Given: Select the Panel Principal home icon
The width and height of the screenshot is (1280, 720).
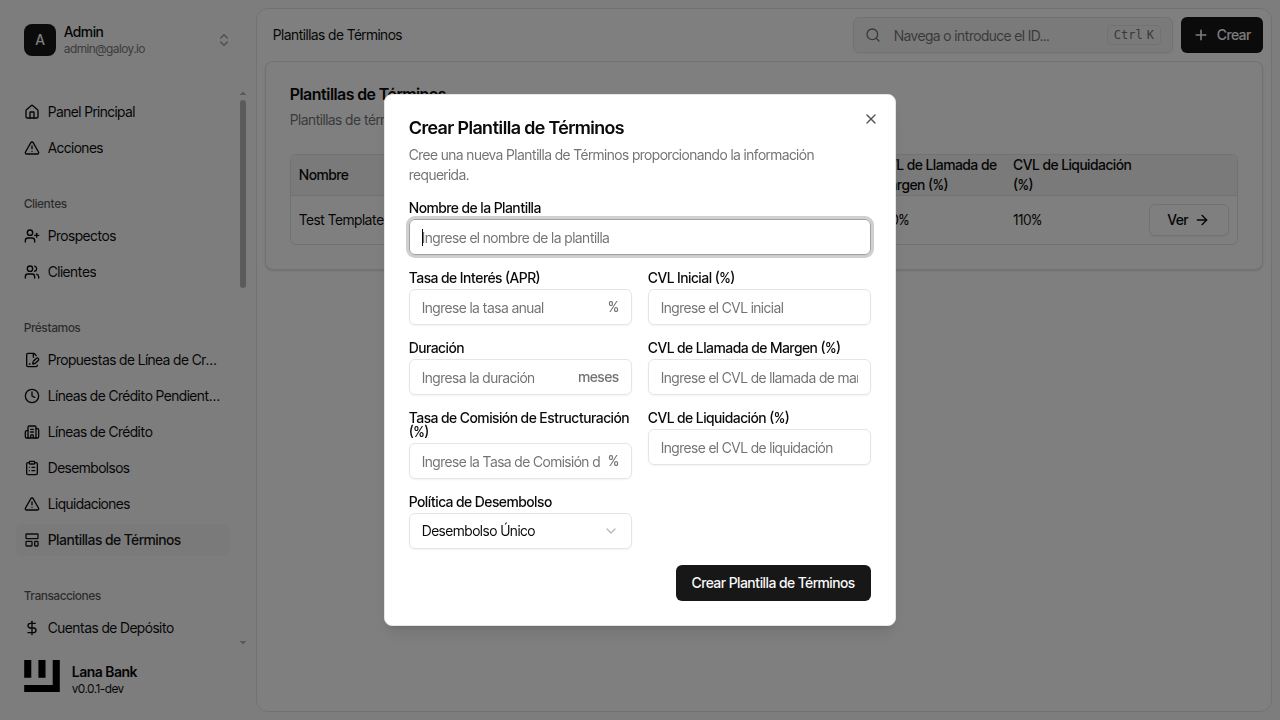Looking at the screenshot, I should tap(33, 111).
